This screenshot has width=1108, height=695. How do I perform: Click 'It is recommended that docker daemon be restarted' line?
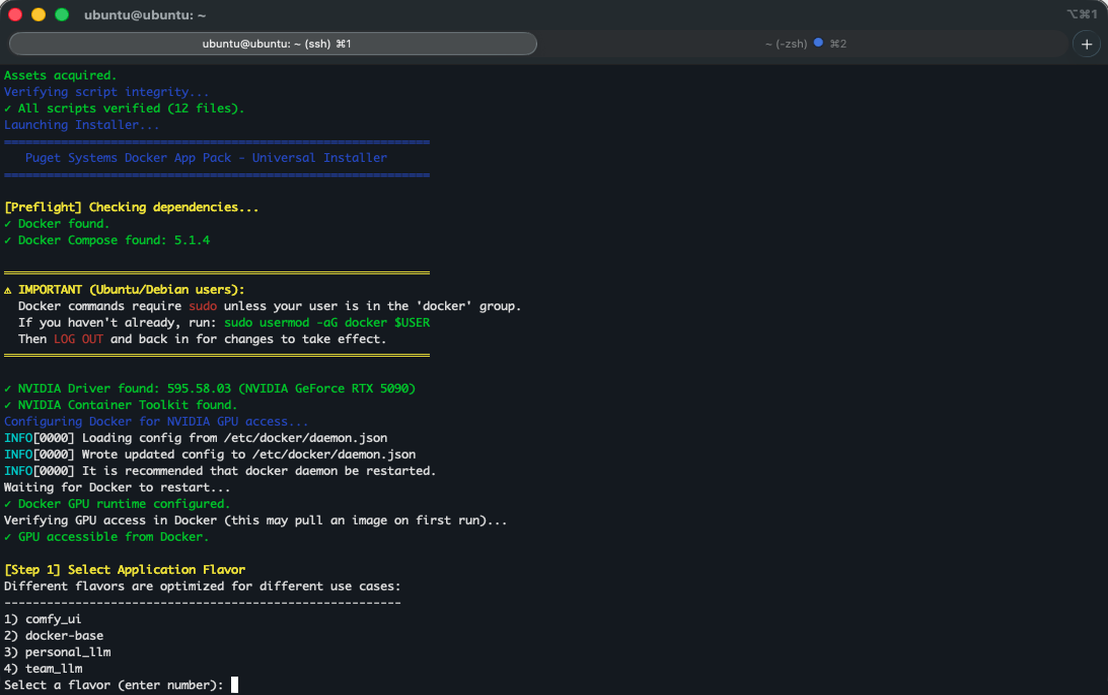(220, 471)
